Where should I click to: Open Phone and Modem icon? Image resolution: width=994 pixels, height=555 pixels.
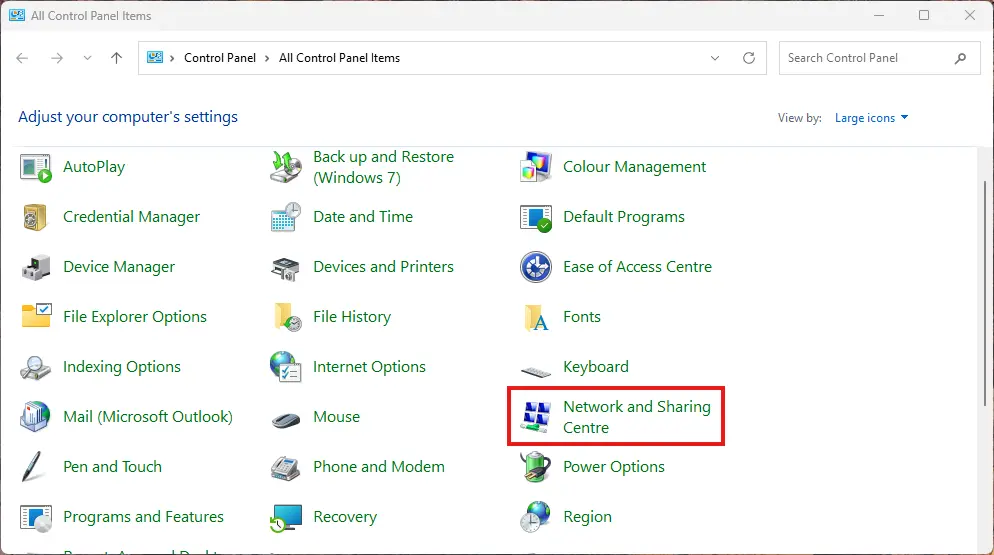click(x=286, y=468)
